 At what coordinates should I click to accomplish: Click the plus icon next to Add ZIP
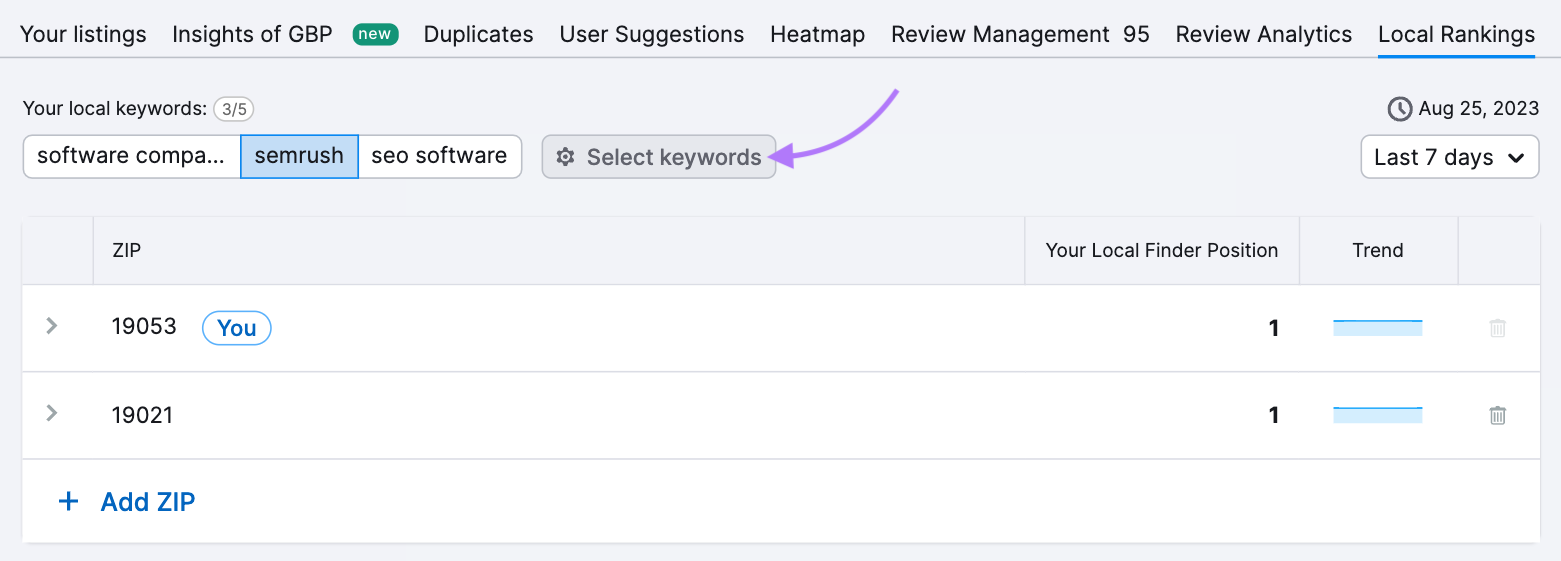pos(69,502)
